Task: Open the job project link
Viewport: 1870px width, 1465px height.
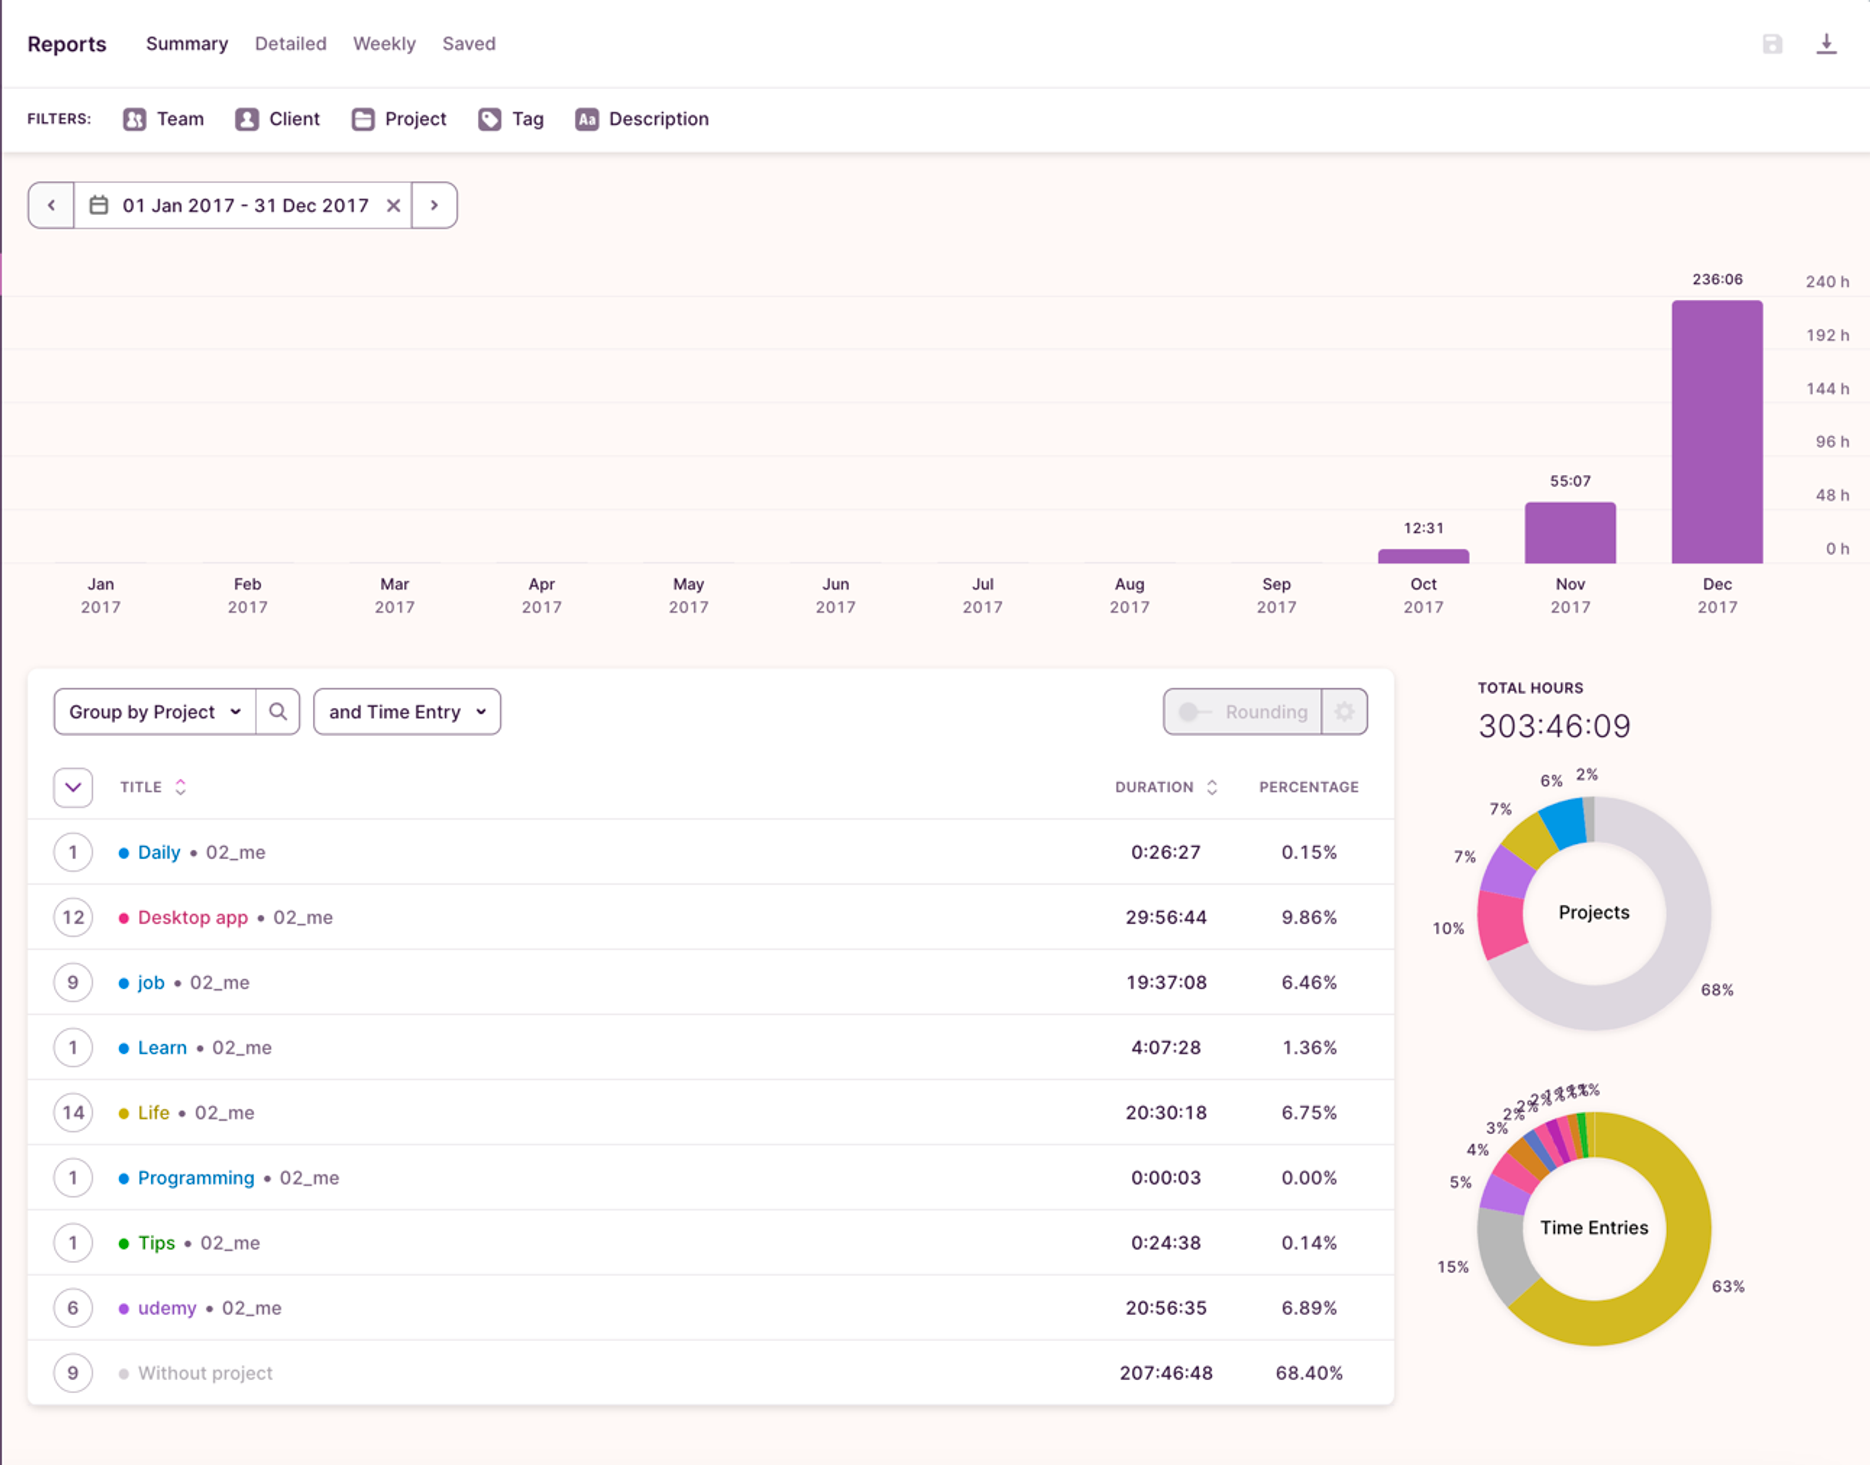Action: click(x=151, y=982)
